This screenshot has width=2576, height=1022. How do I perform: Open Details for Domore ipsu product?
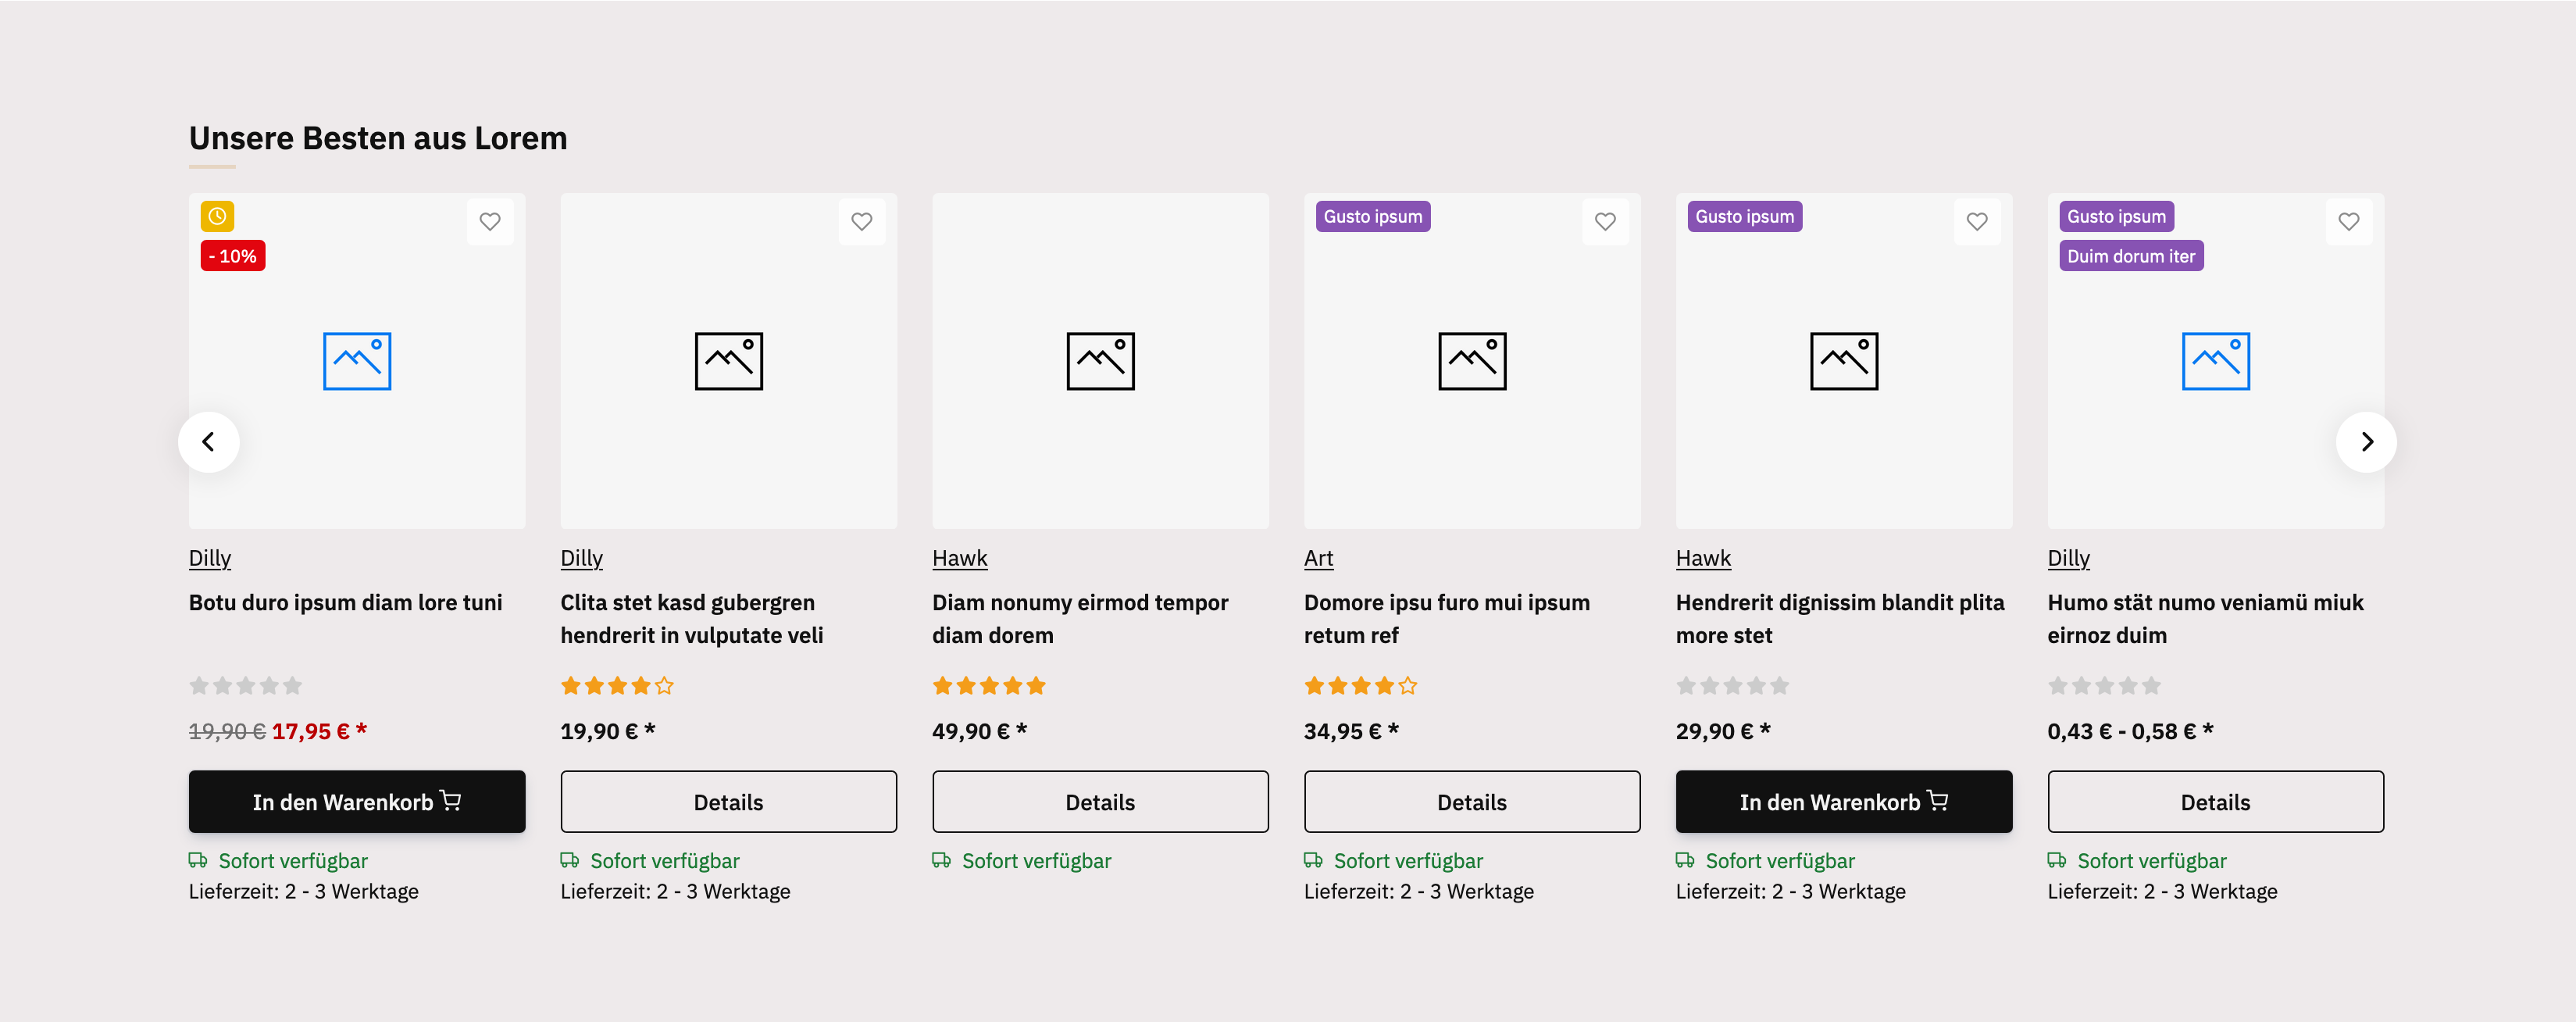pos(1471,801)
